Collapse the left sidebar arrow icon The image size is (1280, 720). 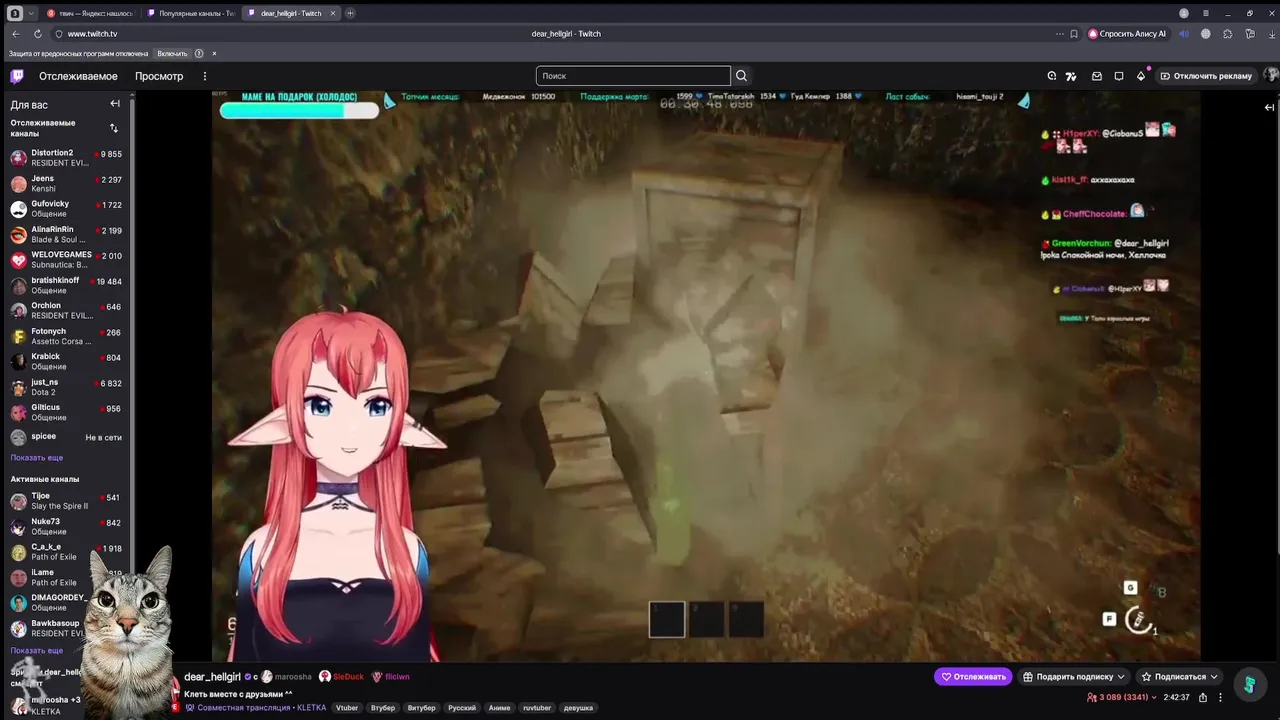pyautogui.click(x=115, y=103)
